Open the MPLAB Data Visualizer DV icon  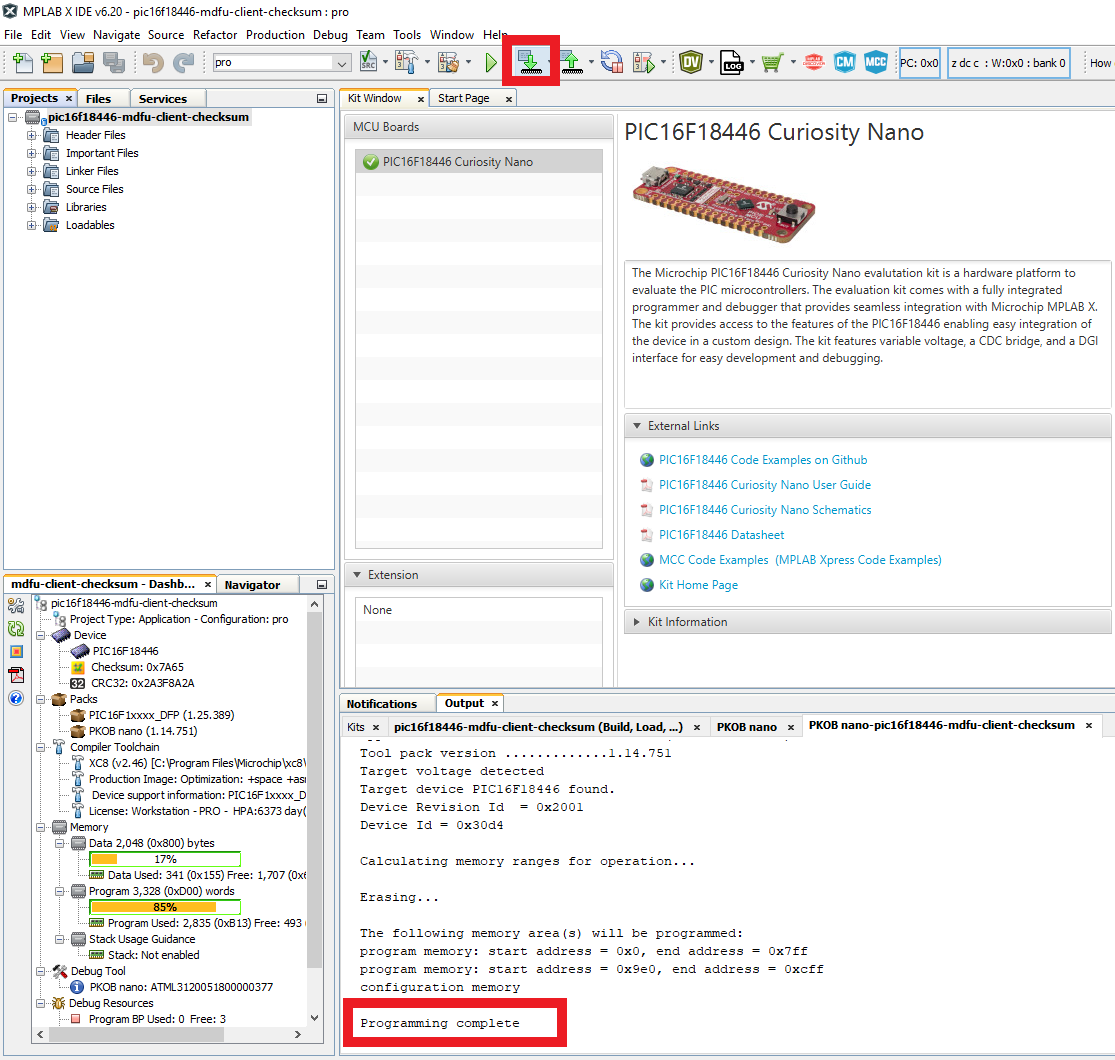pos(690,63)
